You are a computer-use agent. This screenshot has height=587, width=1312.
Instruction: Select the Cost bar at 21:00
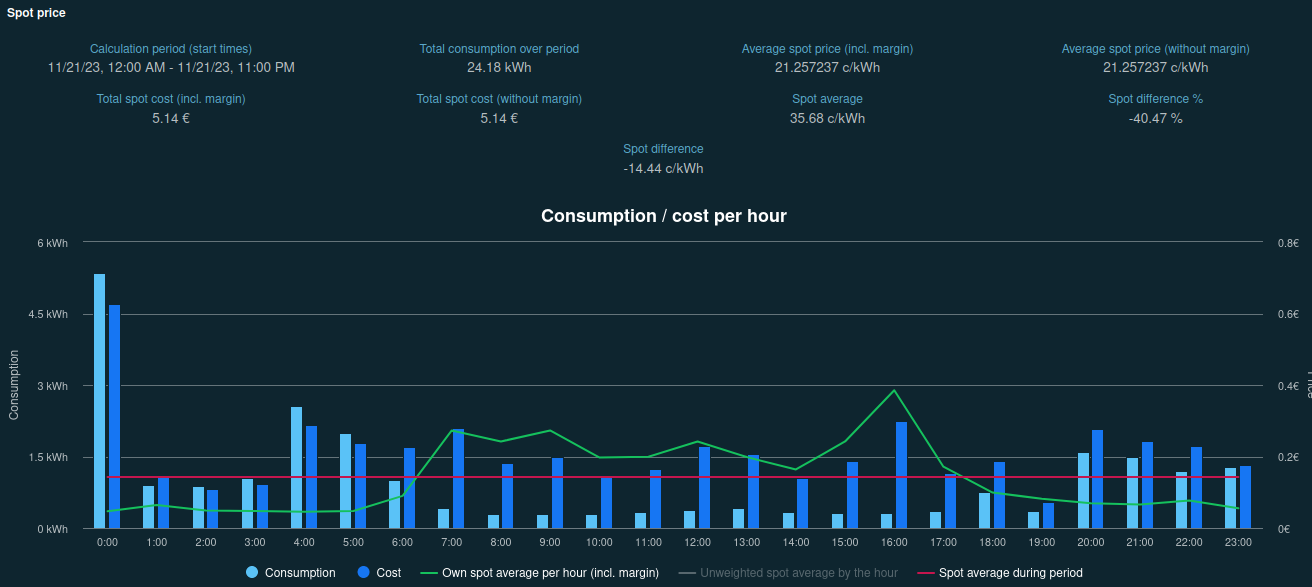[1147, 485]
